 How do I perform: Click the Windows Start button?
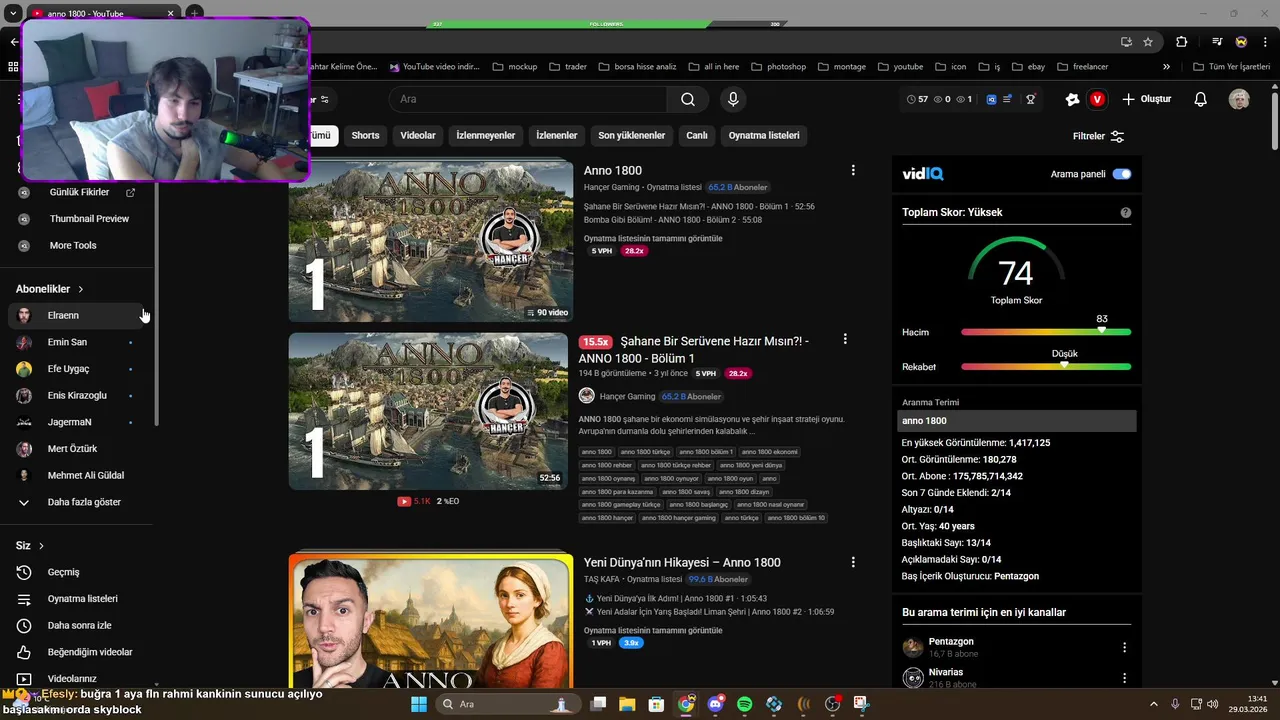[419, 704]
